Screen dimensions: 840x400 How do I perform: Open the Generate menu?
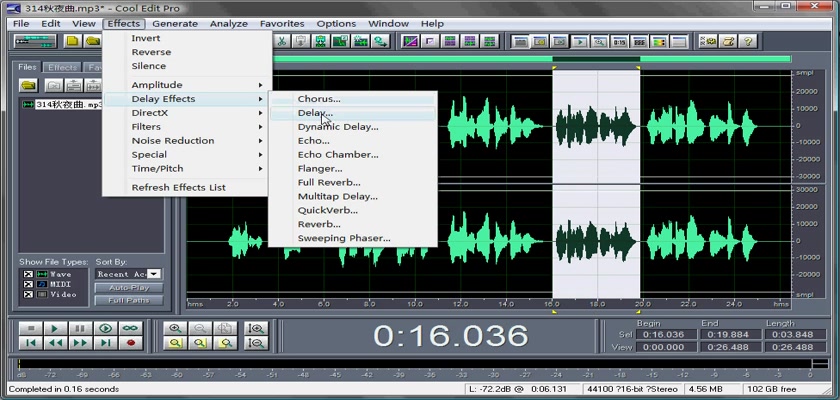click(x=175, y=24)
